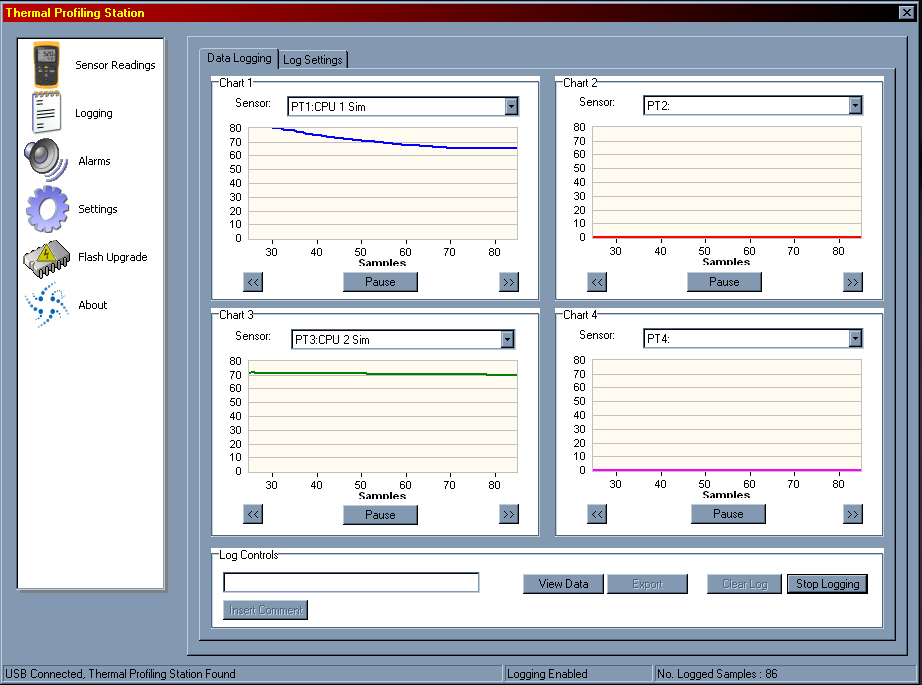The image size is (922, 685).
Task: Open the Settings gear icon
Action: click(x=46, y=209)
